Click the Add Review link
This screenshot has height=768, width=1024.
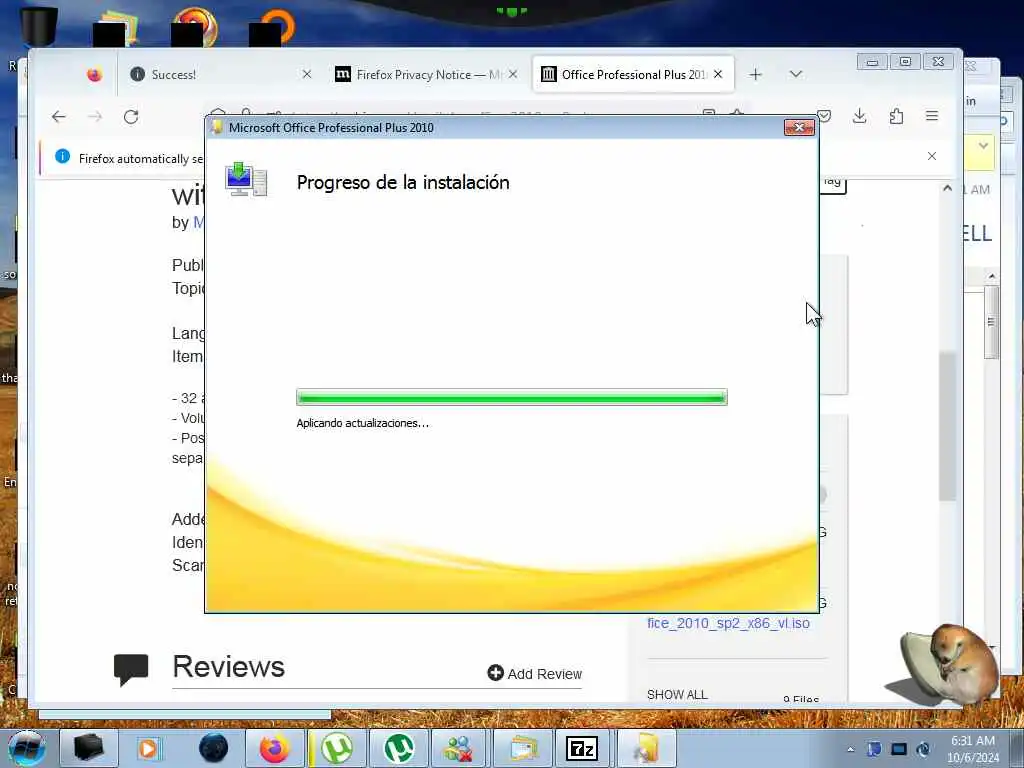535,673
